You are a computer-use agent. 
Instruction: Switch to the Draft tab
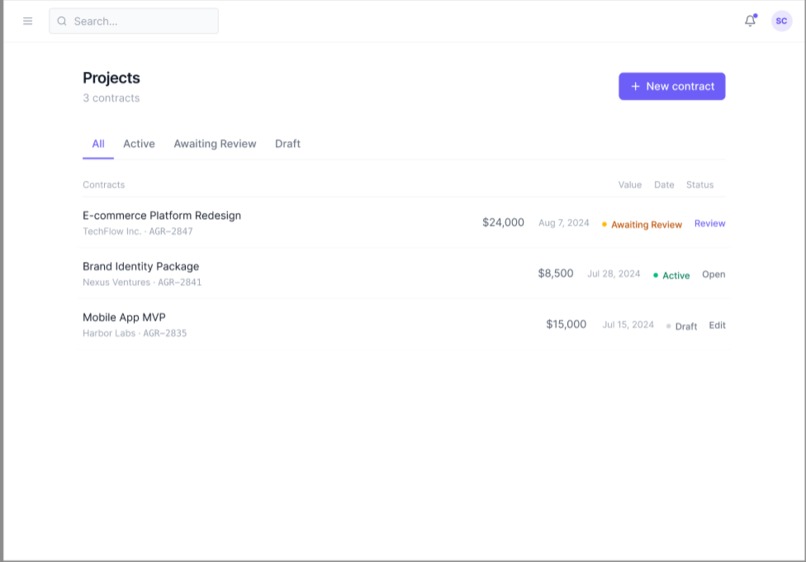click(x=287, y=144)
